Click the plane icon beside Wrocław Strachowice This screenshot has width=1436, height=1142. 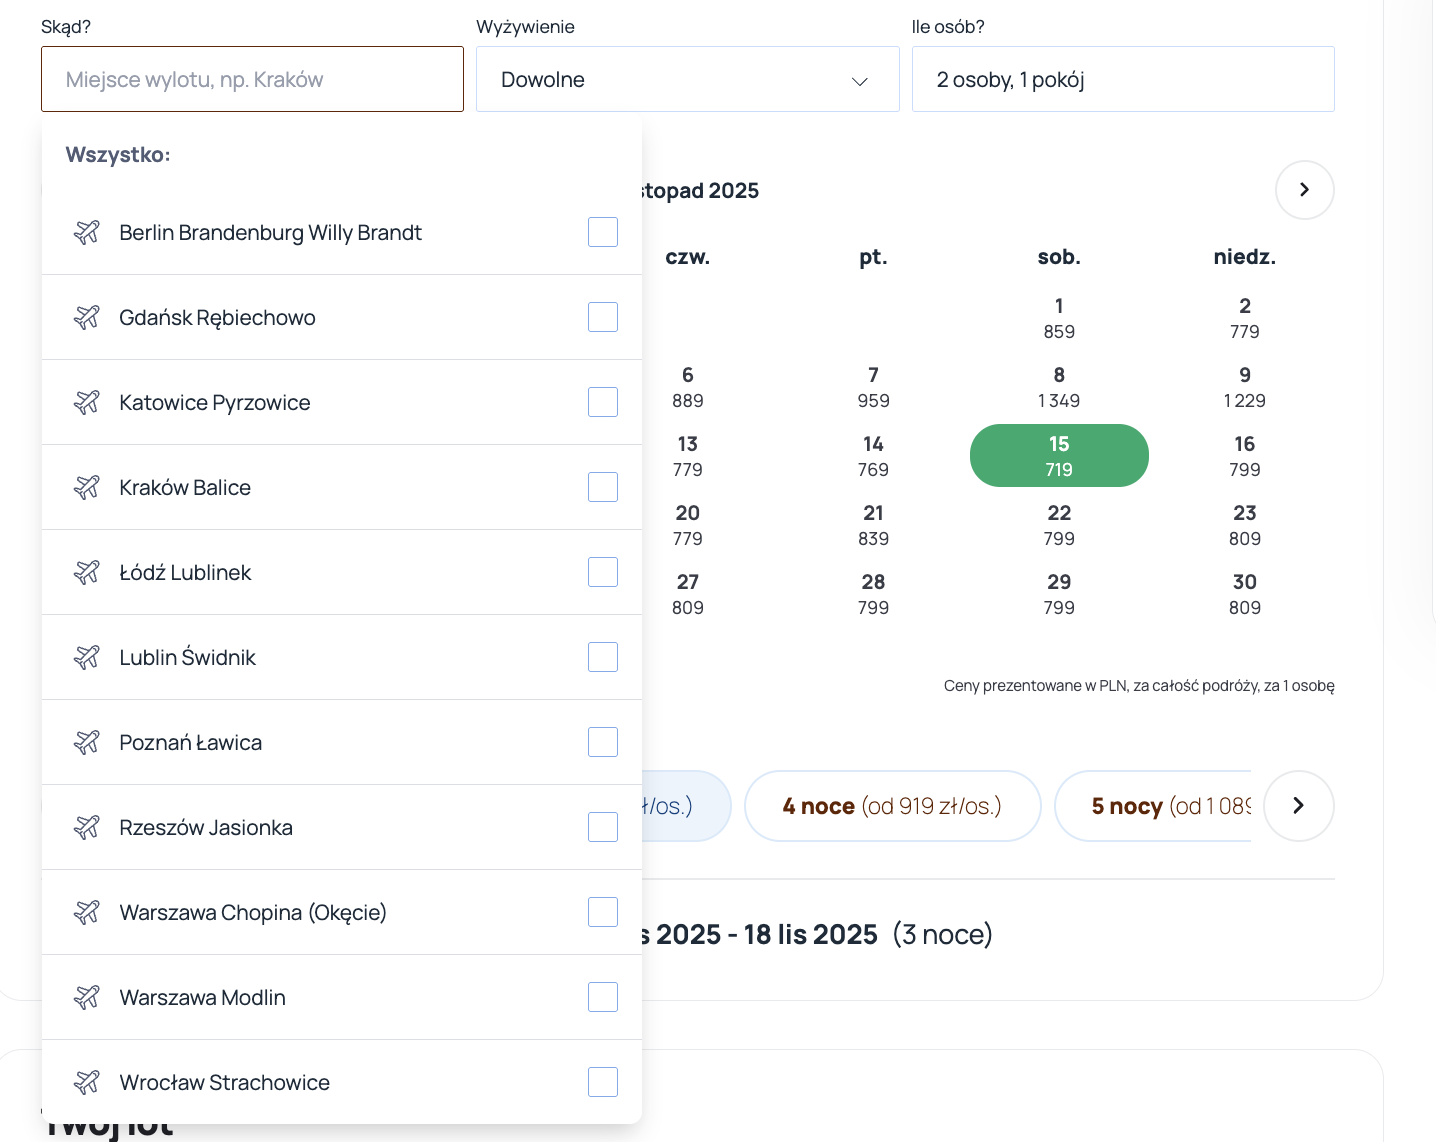(x=87, y=1082)
